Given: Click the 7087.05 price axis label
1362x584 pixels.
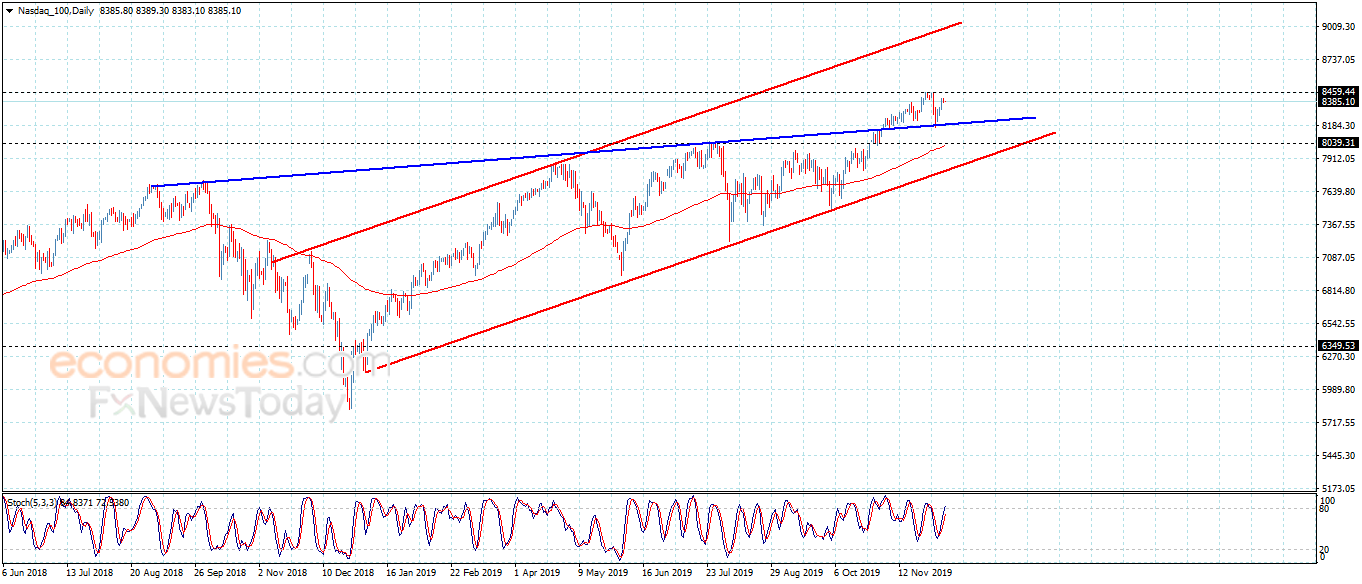Looking at the screenshot, I should click(1337, 258).
